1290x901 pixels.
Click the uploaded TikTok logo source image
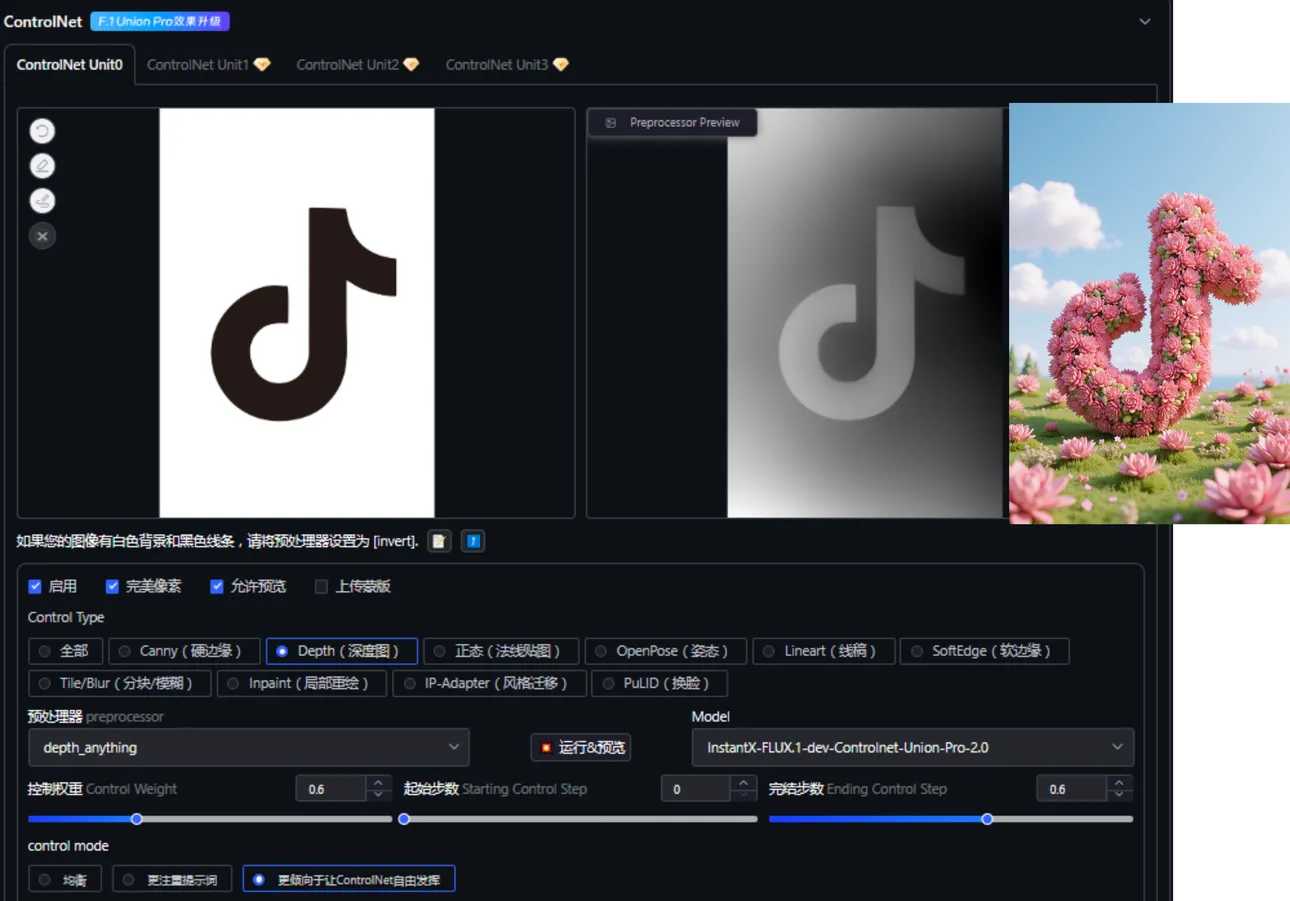297,312
